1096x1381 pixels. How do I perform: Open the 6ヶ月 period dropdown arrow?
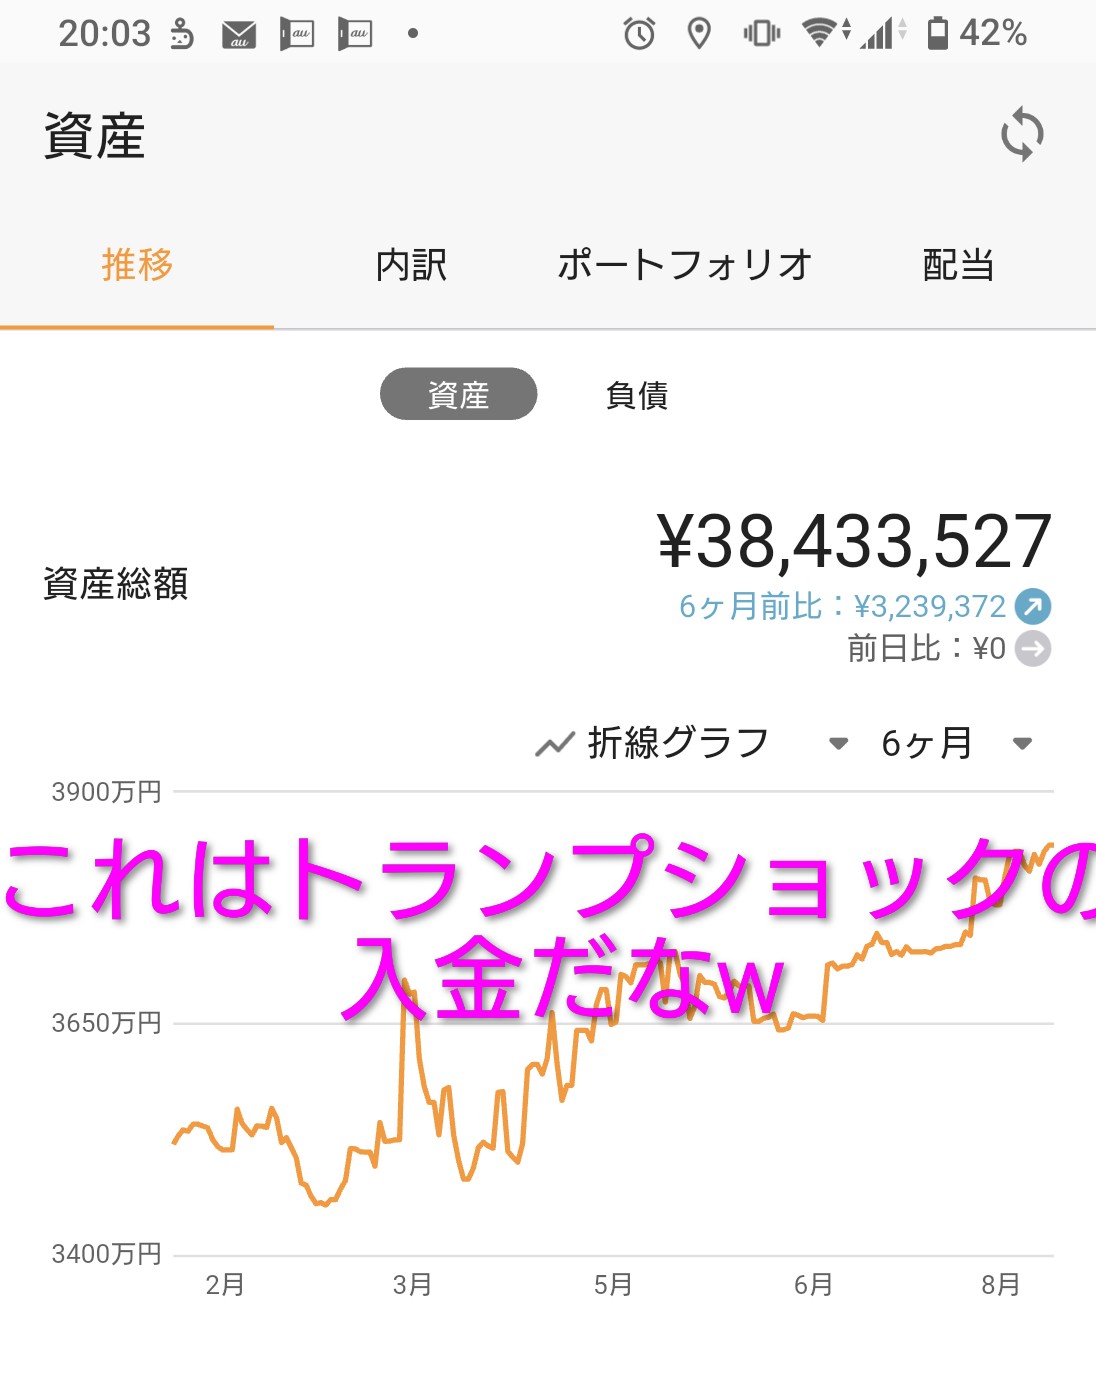pyautogui.click(x=1022, y=743)
